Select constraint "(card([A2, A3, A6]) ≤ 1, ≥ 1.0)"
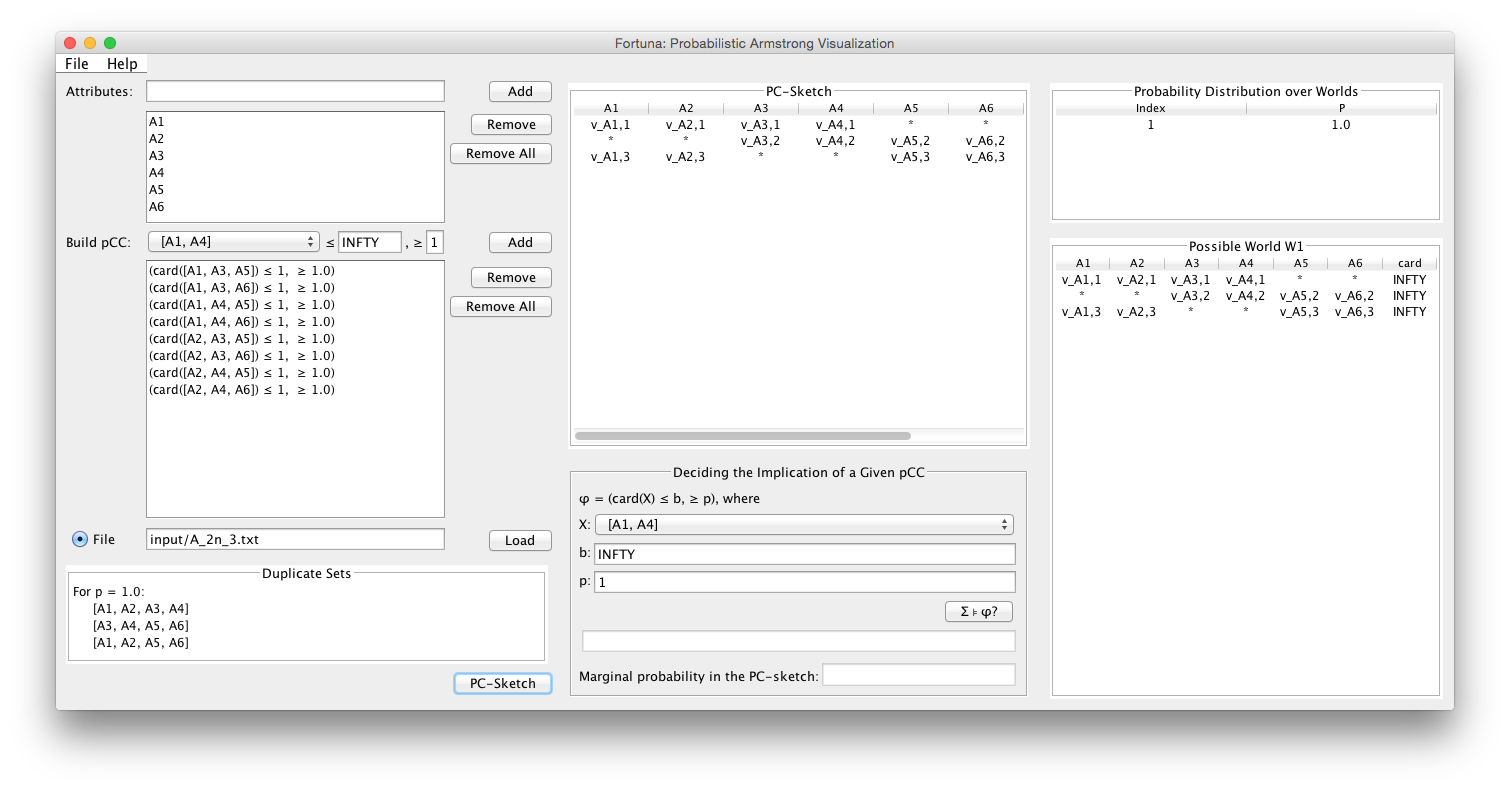This screenshot has width=1510, height=790. [295, 355]
